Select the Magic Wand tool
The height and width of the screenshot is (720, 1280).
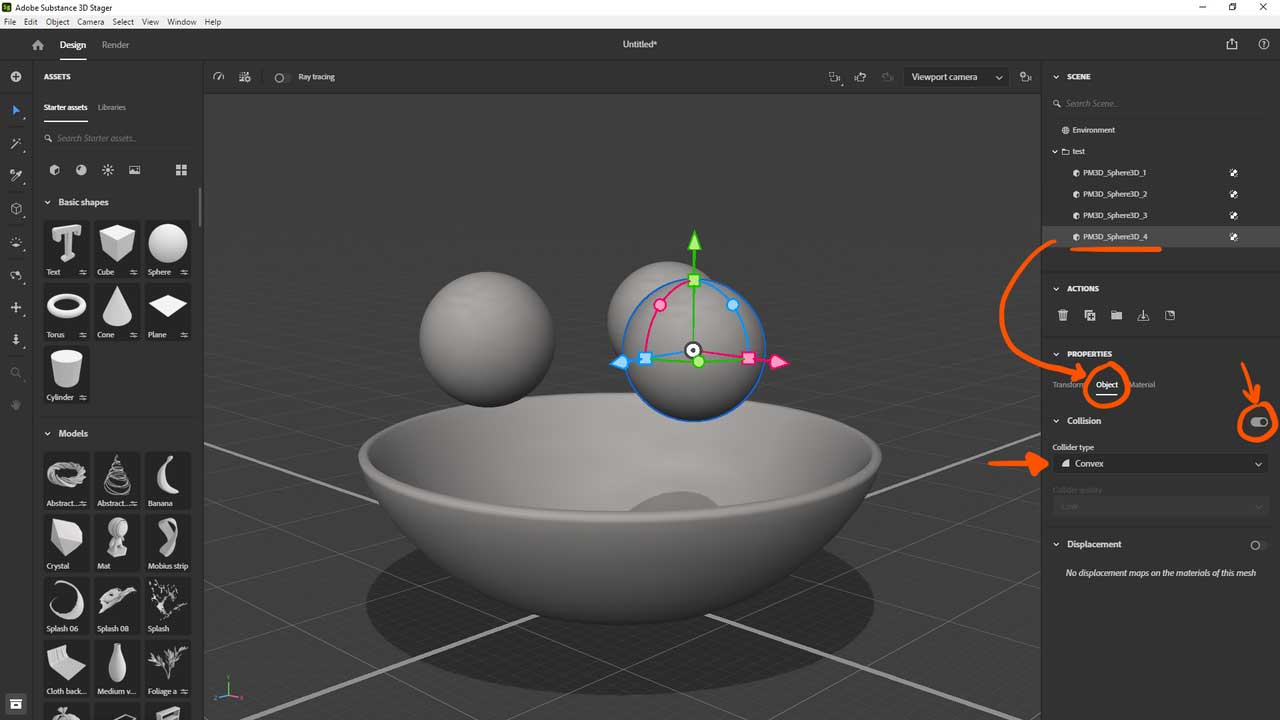click(16, 143)
